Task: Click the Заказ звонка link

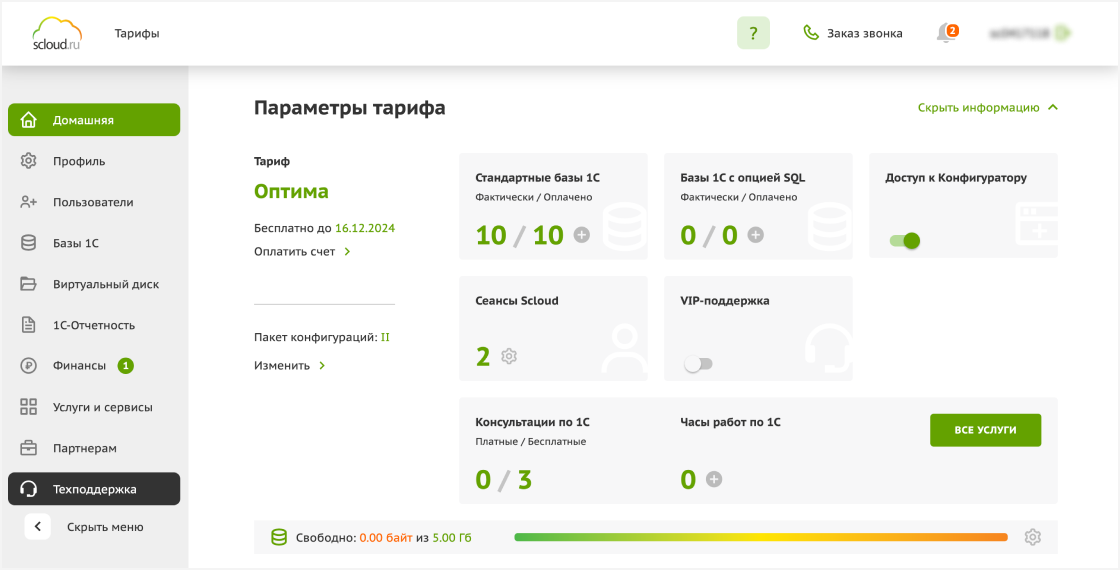Action: 865,33
